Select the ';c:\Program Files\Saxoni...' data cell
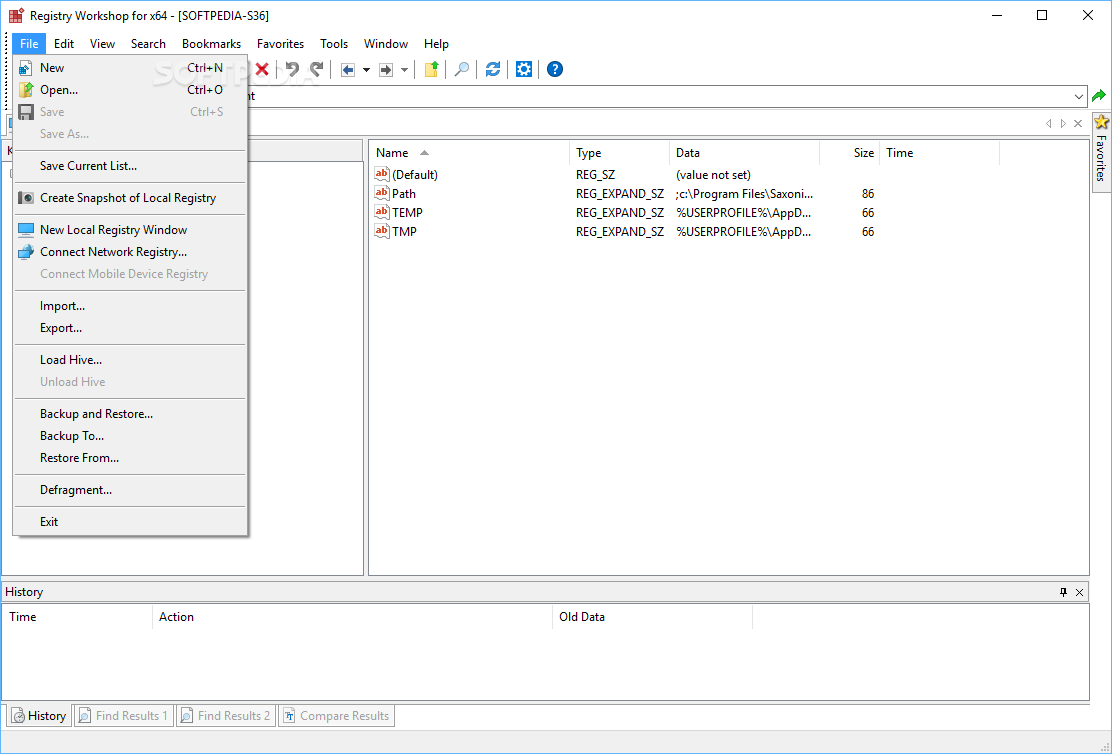This screenshot has width=1112, height=754. (x=744, y=194)
